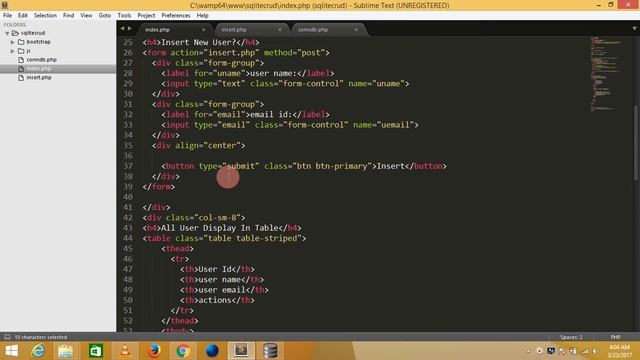Show hidden system tray icons arrow

coord(528,351)
